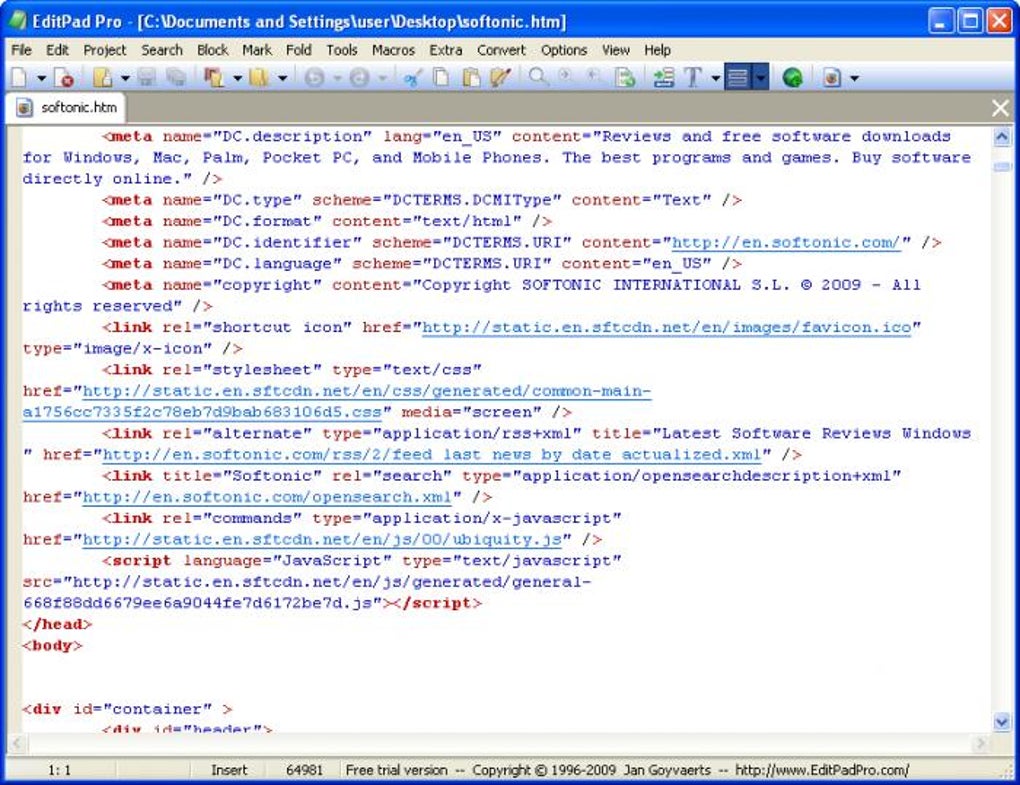Screen dimensions: 1020x785
Task: Expand the New file dropdown arrow
Action: [41, 79]
